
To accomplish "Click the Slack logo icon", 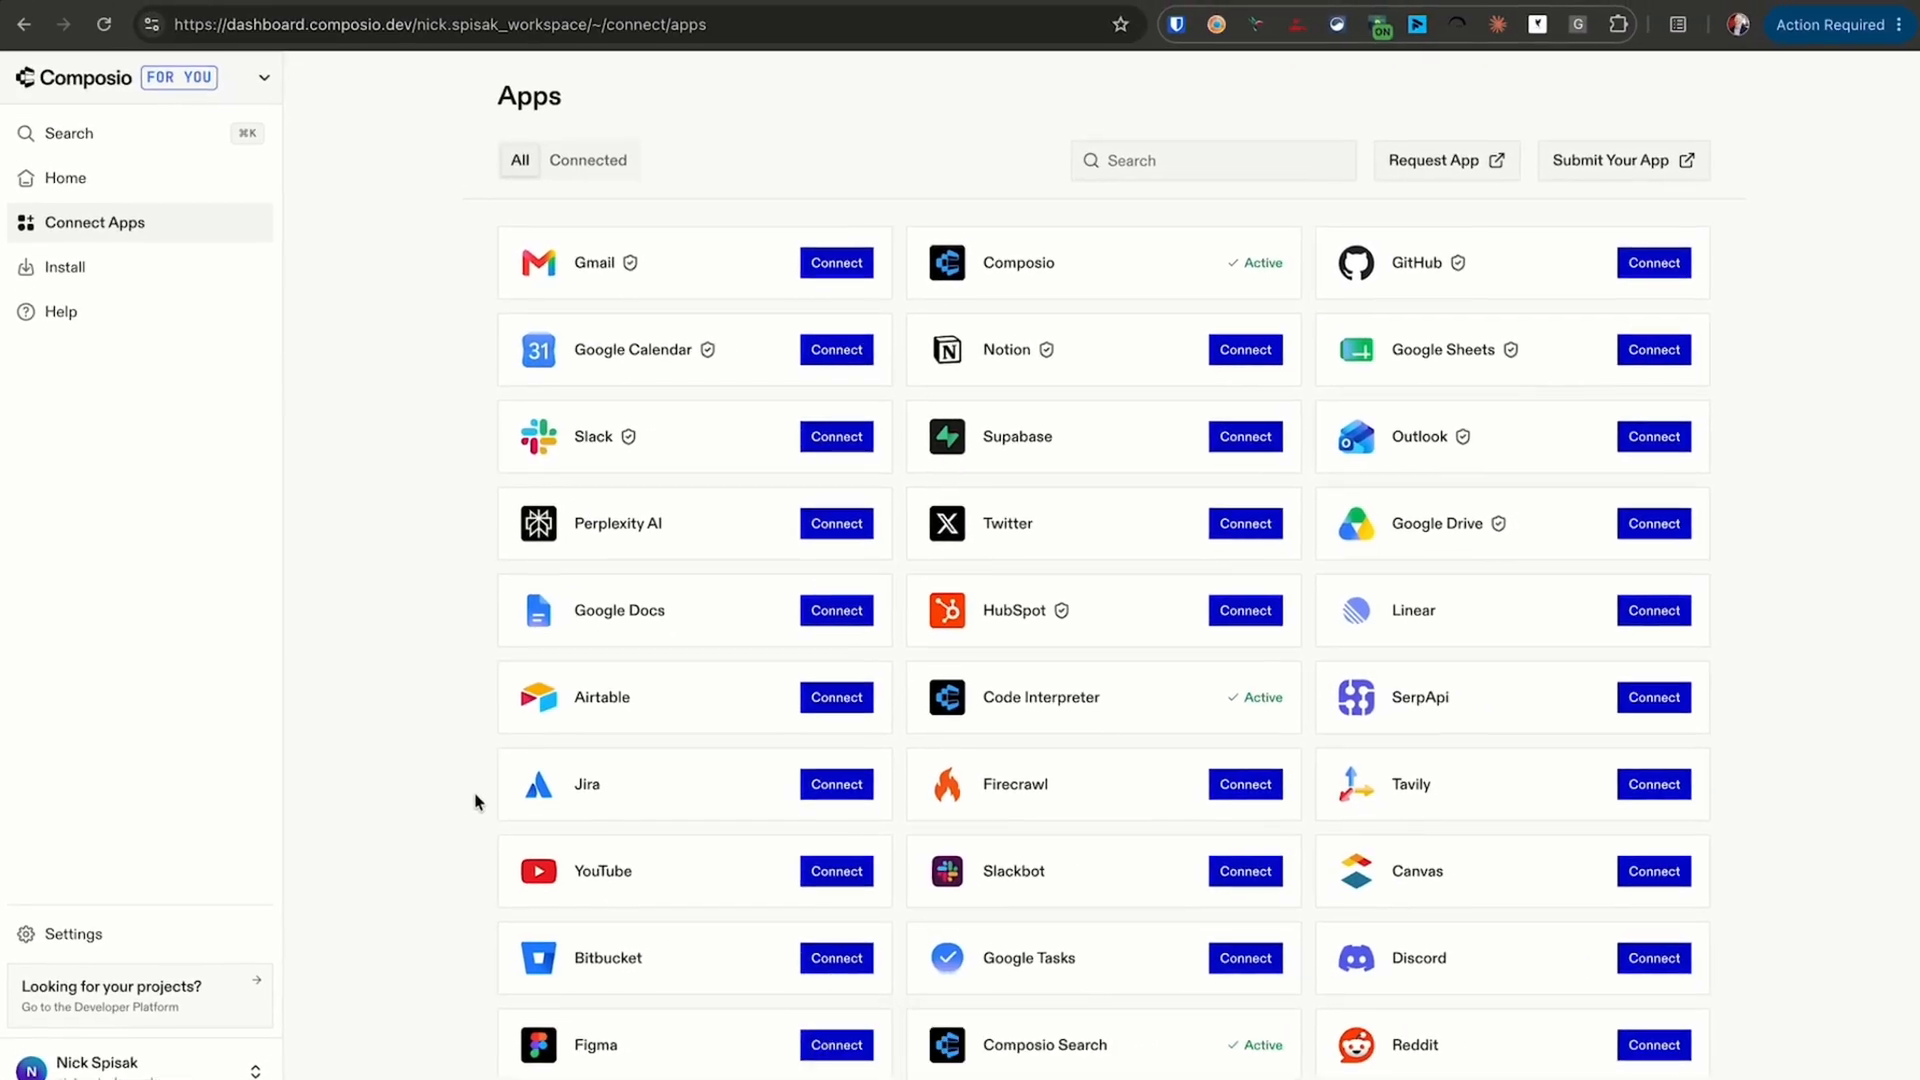I will click(538, 437).
